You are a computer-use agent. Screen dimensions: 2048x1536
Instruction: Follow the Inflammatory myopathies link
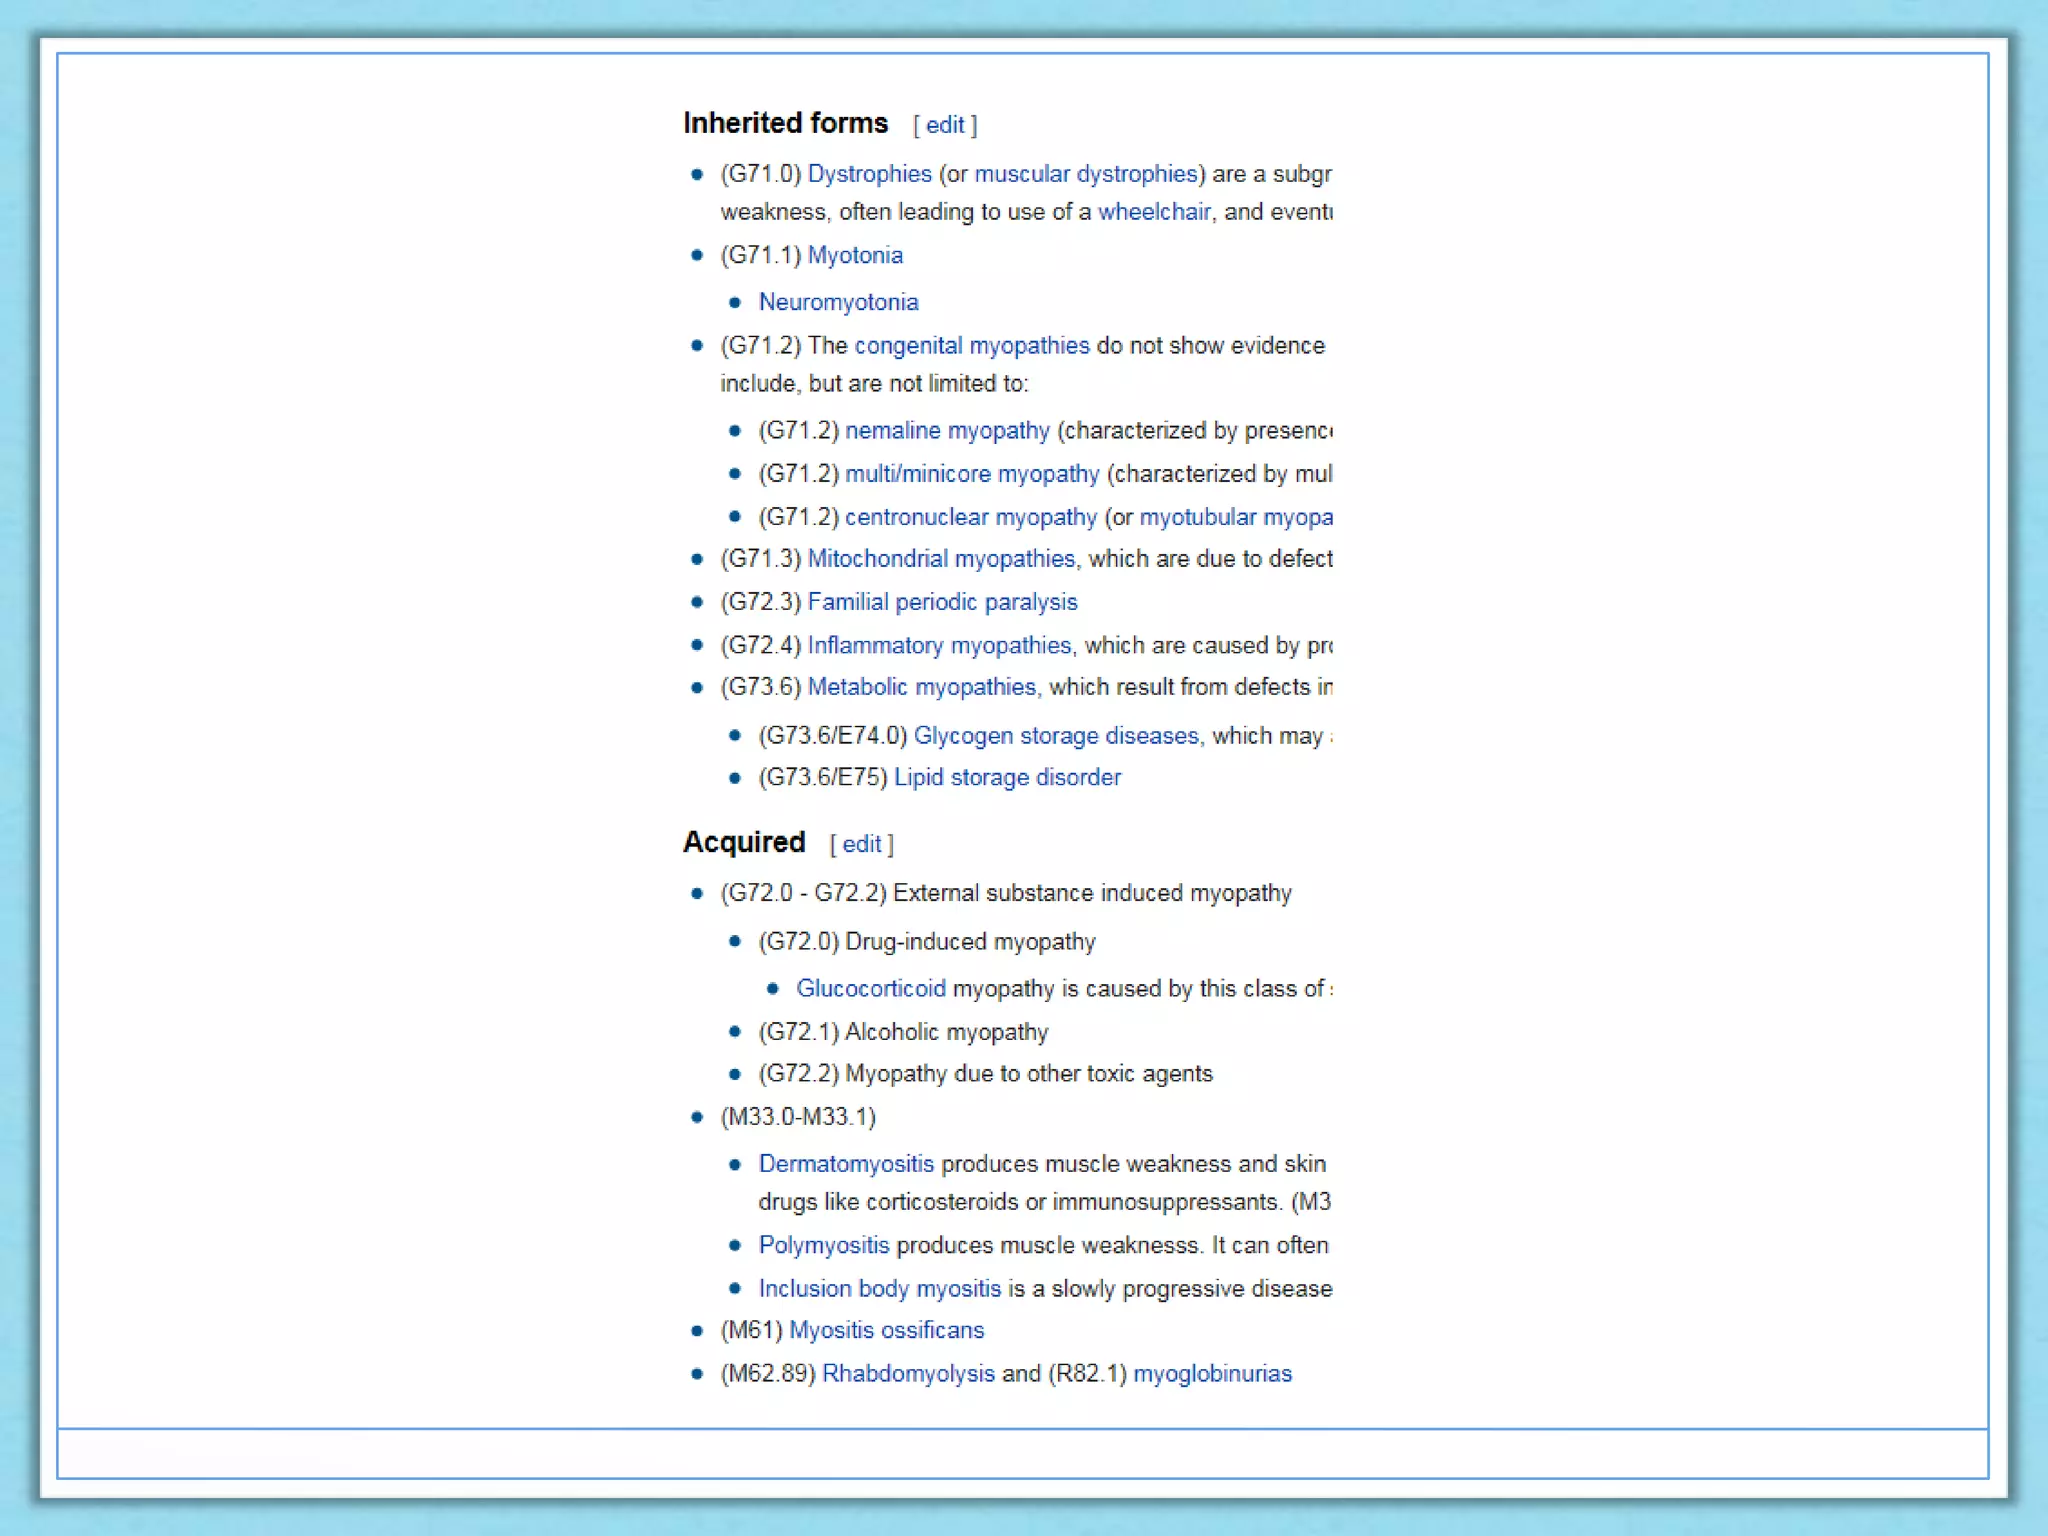coord(939,645)
